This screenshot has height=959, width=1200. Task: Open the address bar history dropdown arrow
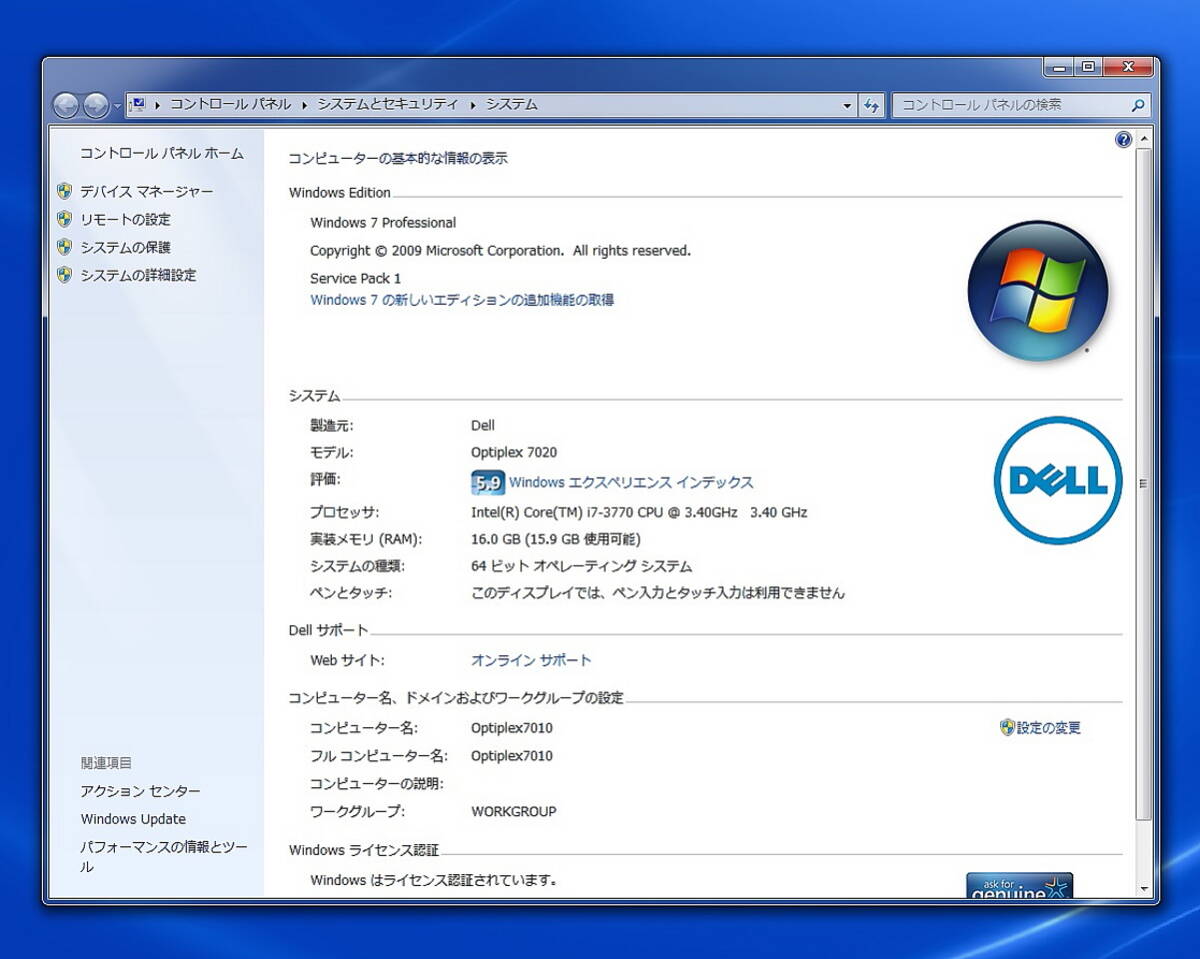847,105
